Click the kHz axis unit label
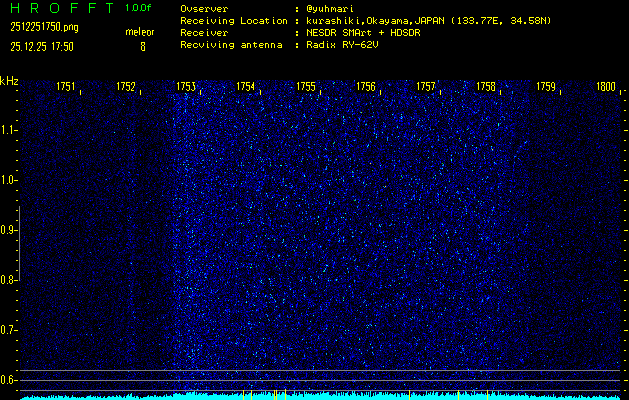This screenshot has height=400, width=629. point(9,81)
